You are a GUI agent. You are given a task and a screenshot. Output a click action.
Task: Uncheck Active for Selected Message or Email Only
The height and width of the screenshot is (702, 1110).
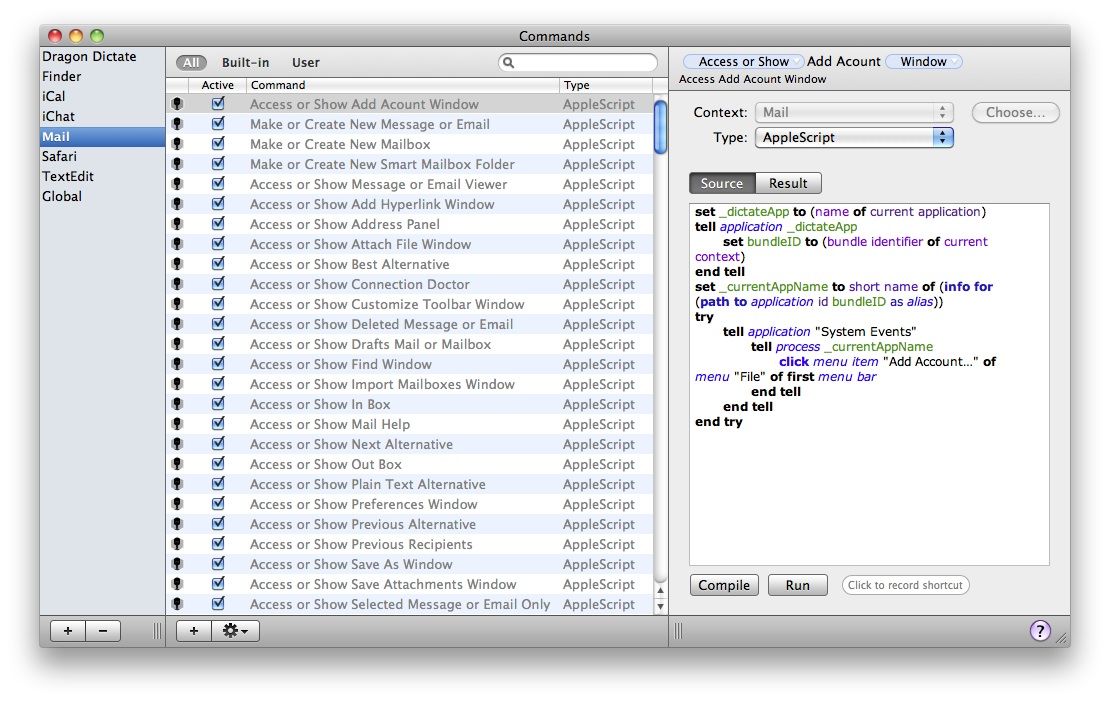coord(218,604)
